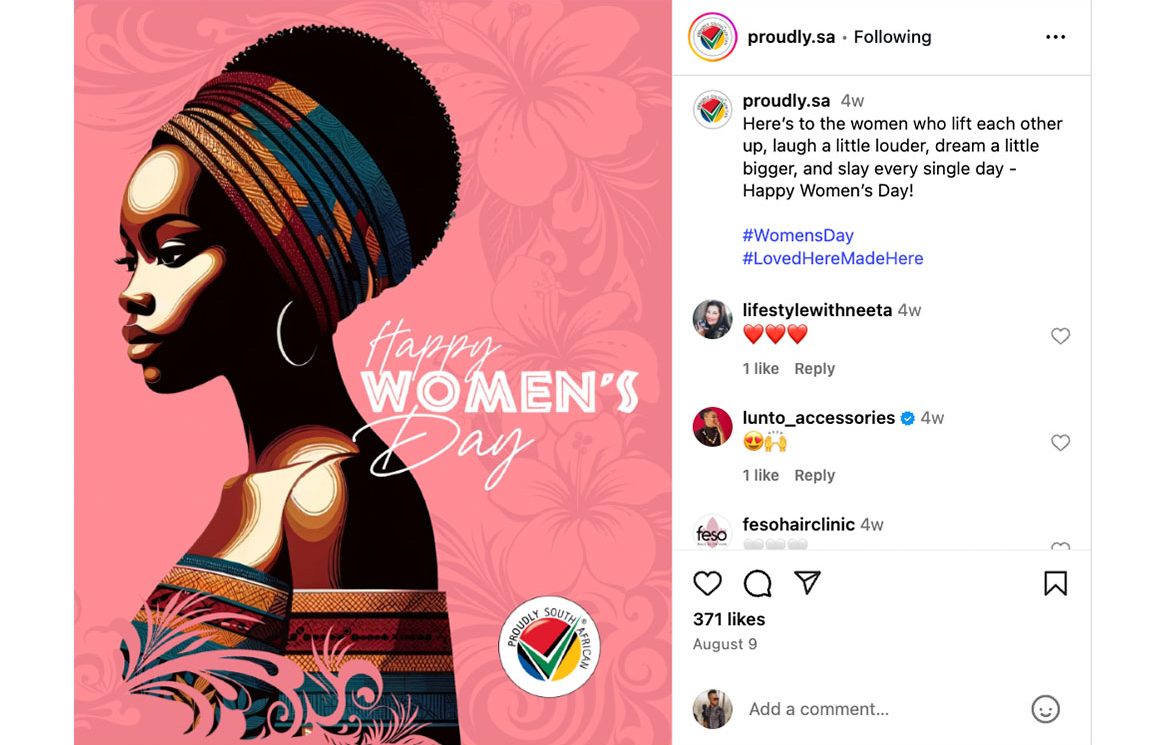Image resolution: width=1166 pixels, height=745 pixels.
Task: Reply to lunto_accessories' comment
Action: [814, 476]
